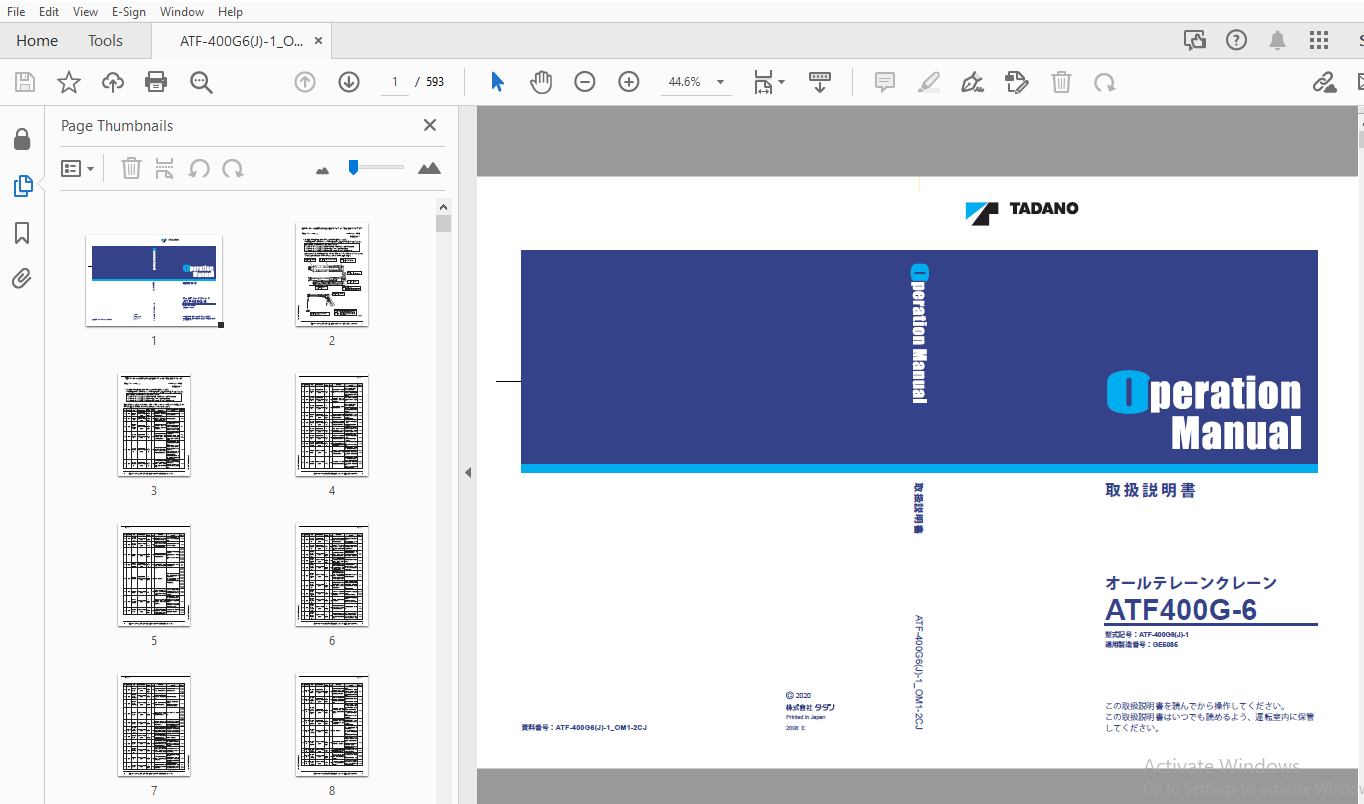The height and width of the screenshot is (804, 1364).
Task: Choose the Selection arrow tool
Action: pyautogui.click(x=497, y=82)
